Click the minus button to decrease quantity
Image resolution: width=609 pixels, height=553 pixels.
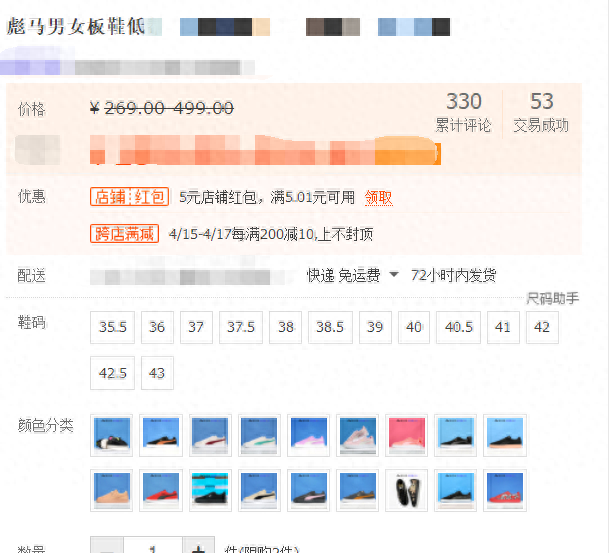coord(107,548)
